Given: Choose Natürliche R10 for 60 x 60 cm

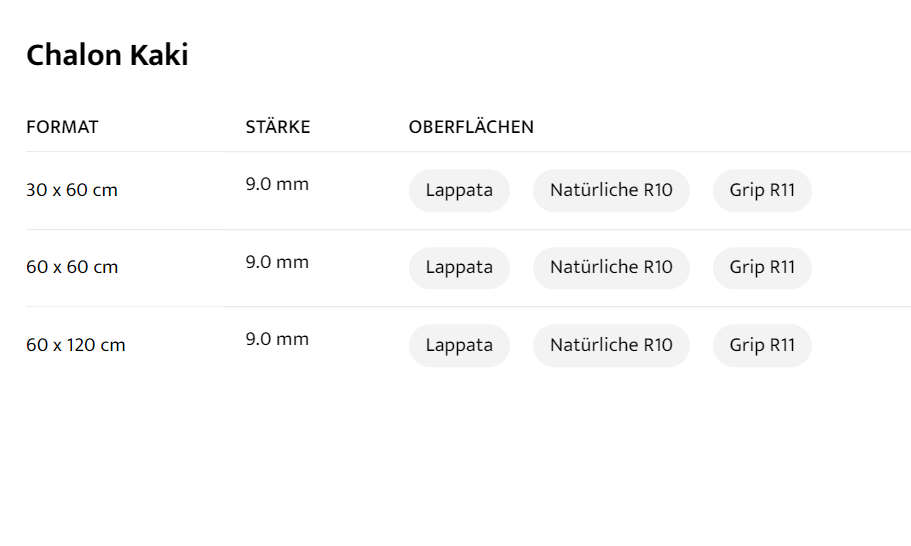Looking at the screenshot, I should click(x=611, y=267).
